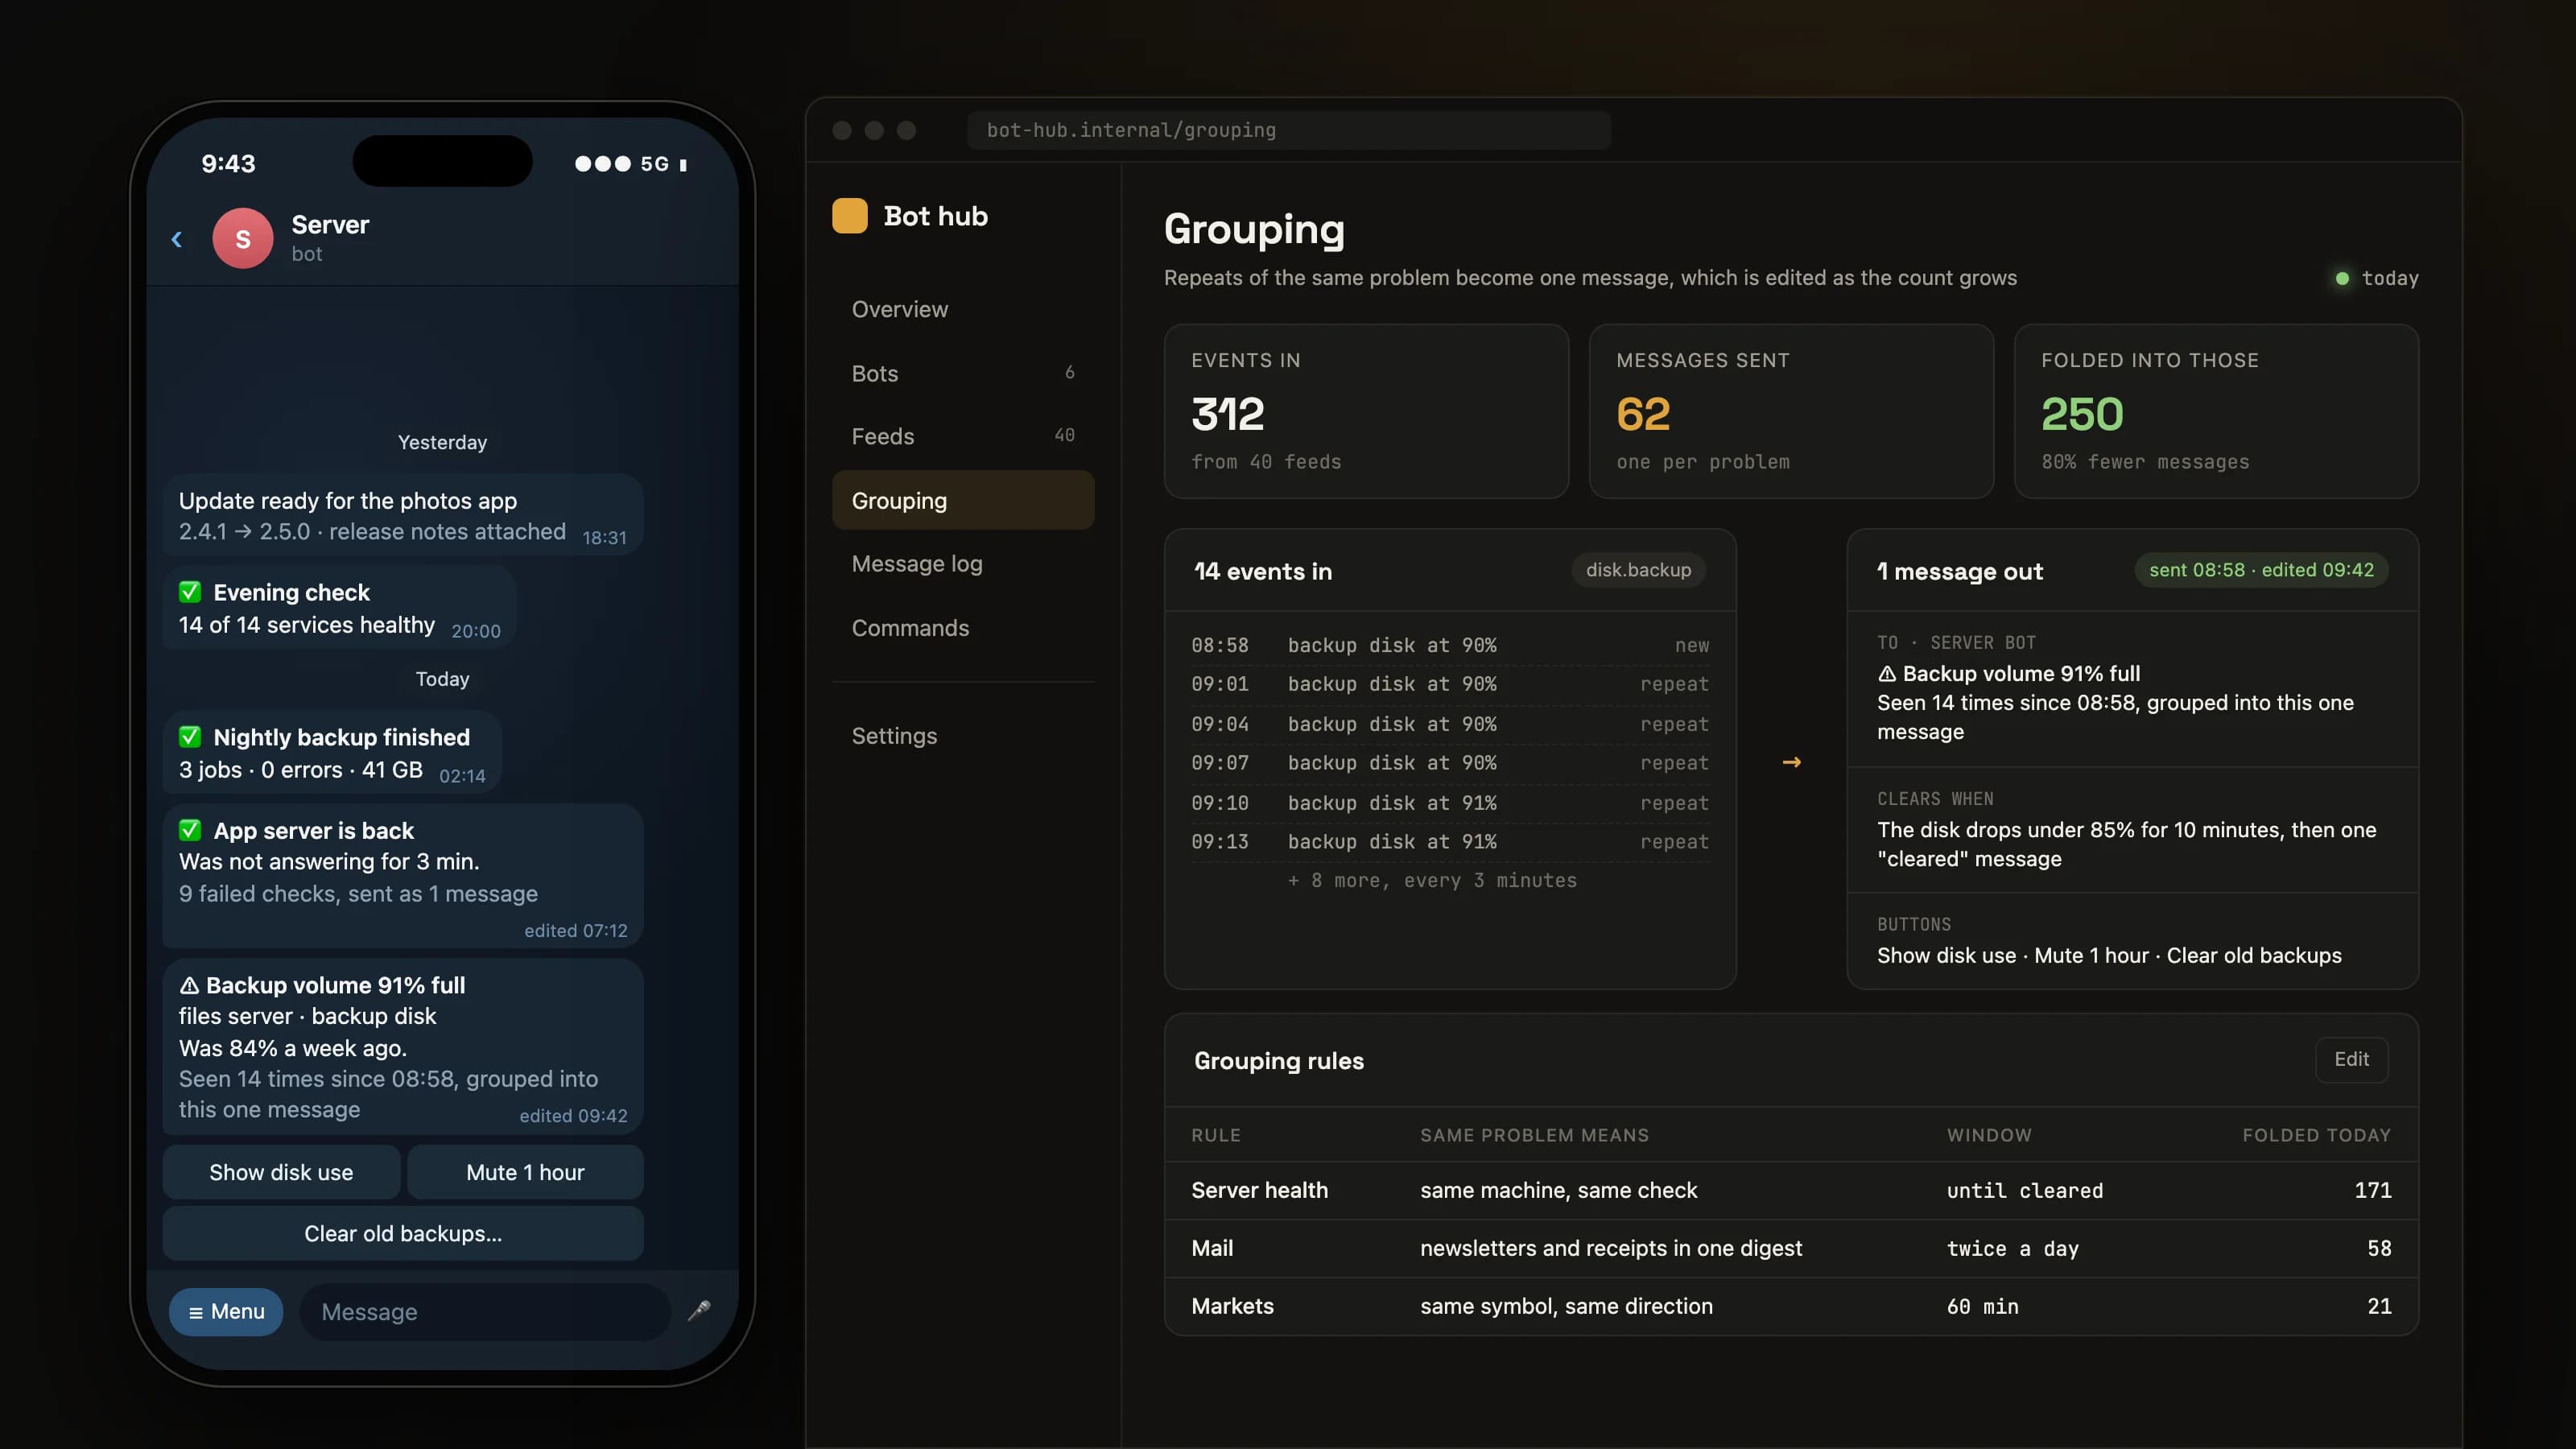Click the 'until cleared' window value
The width and height of the screenshot is (2576, 1449).
(2024, 1190)
